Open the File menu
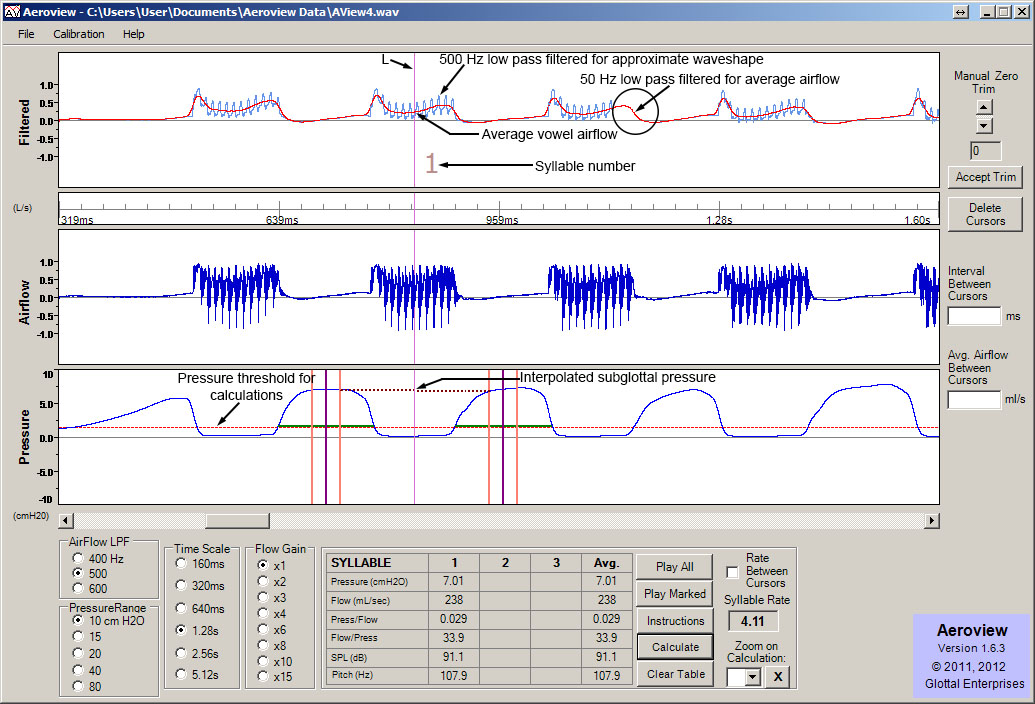Screen dimensions: 1035x704 tap(26, 34)
